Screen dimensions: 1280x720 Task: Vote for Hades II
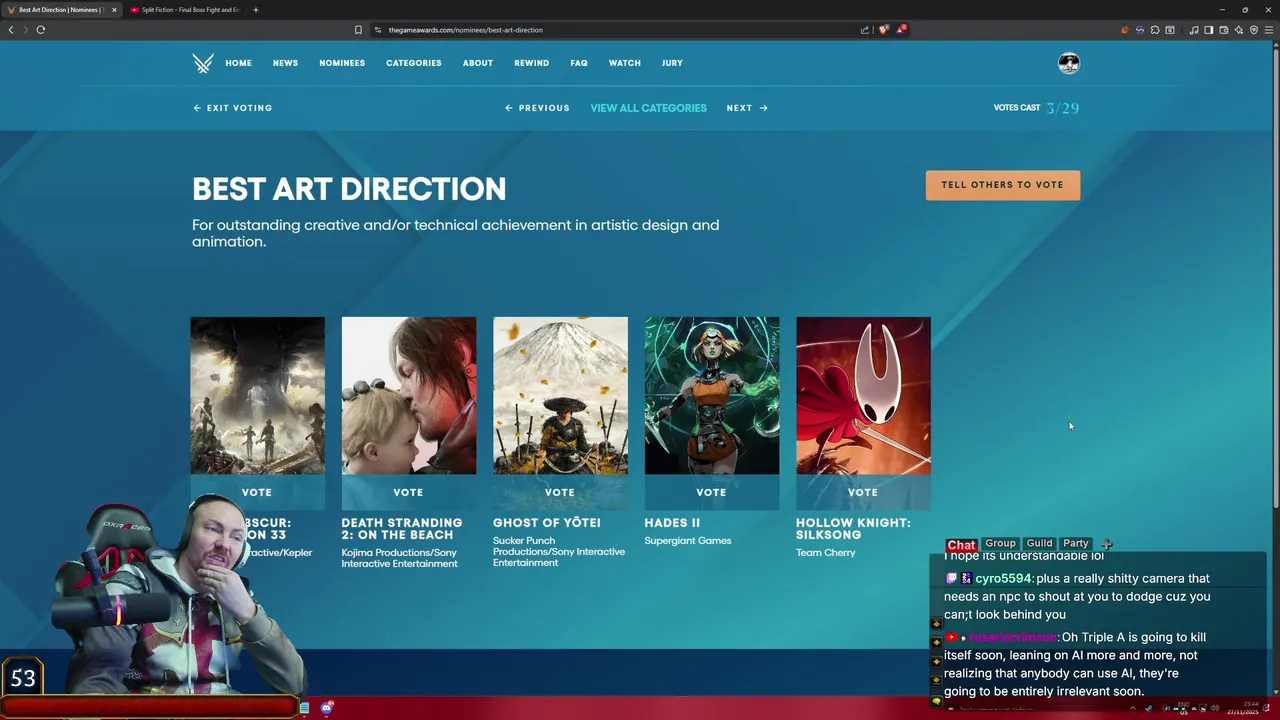(711, 492)
